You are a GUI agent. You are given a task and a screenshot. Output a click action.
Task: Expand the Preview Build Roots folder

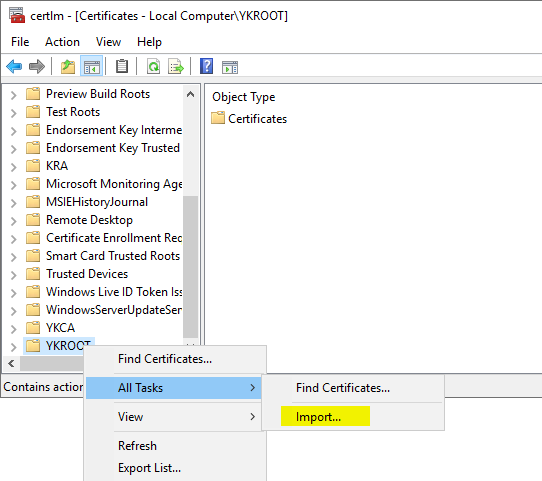(13, 95)
